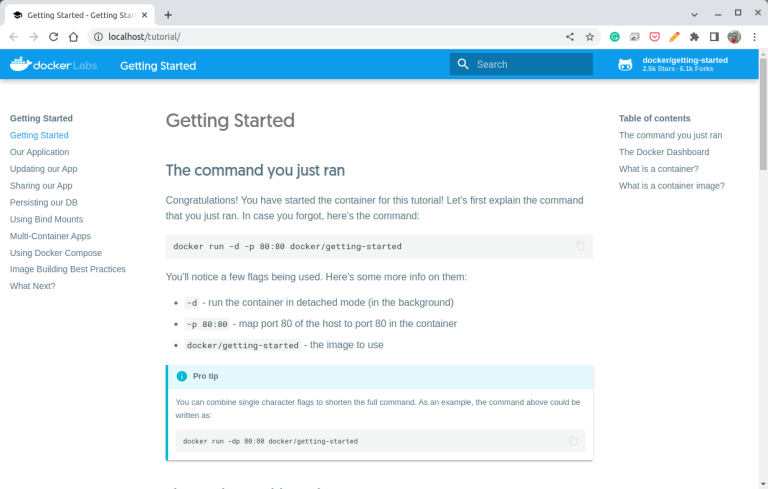Open Chrome's three-dot menu
The height and width of the screenshot is (489, 768).
(x=754, y=36)
